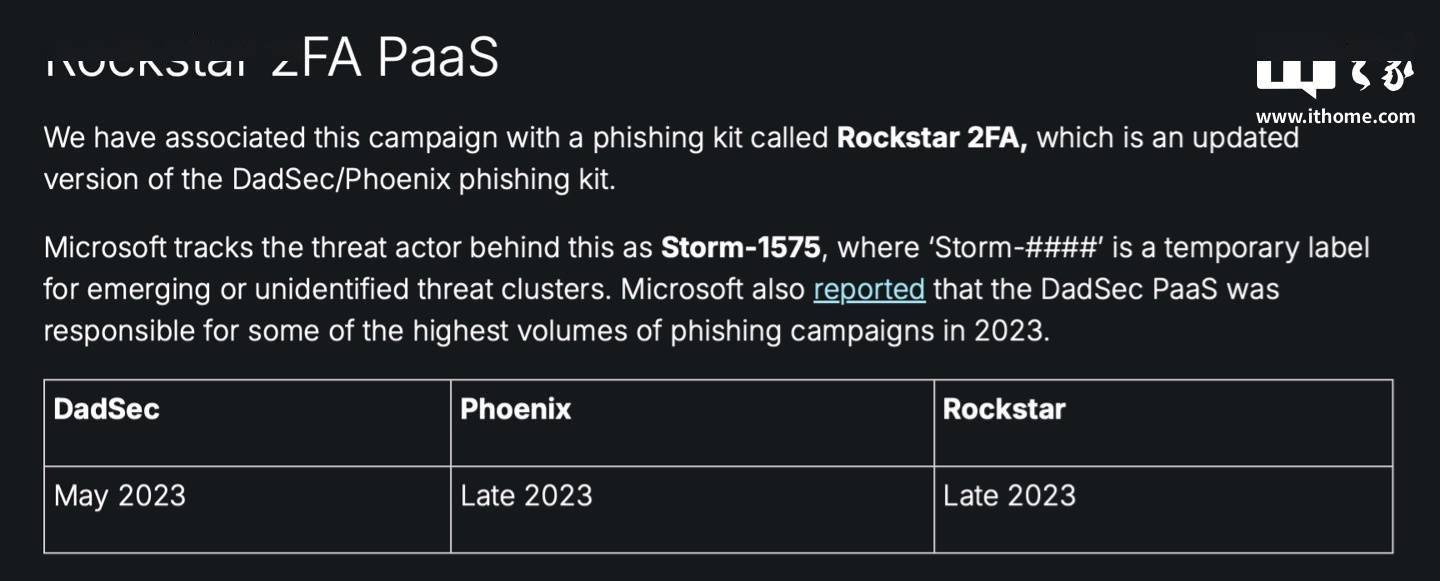
Task: Select the DadSec table header cell
Action: (x=247, y=423)
